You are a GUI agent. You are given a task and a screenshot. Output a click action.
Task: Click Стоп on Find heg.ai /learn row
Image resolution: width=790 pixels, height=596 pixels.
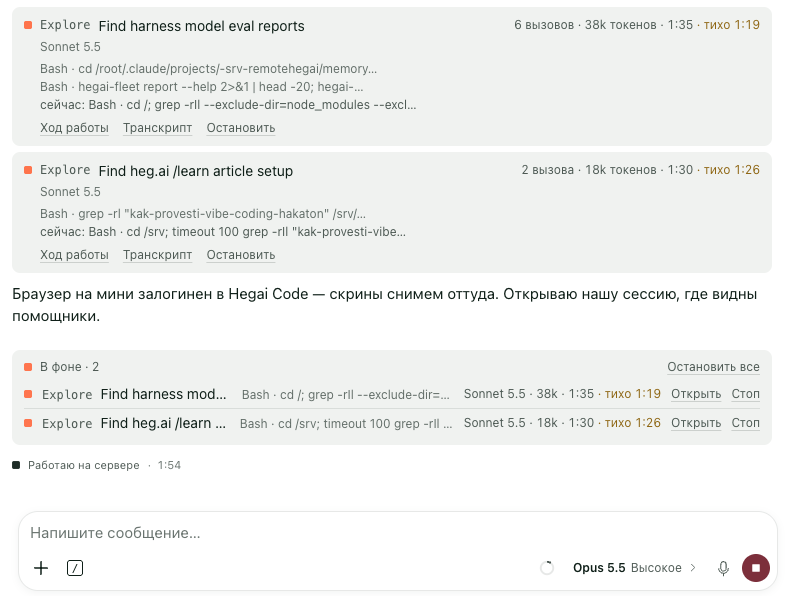746,423
